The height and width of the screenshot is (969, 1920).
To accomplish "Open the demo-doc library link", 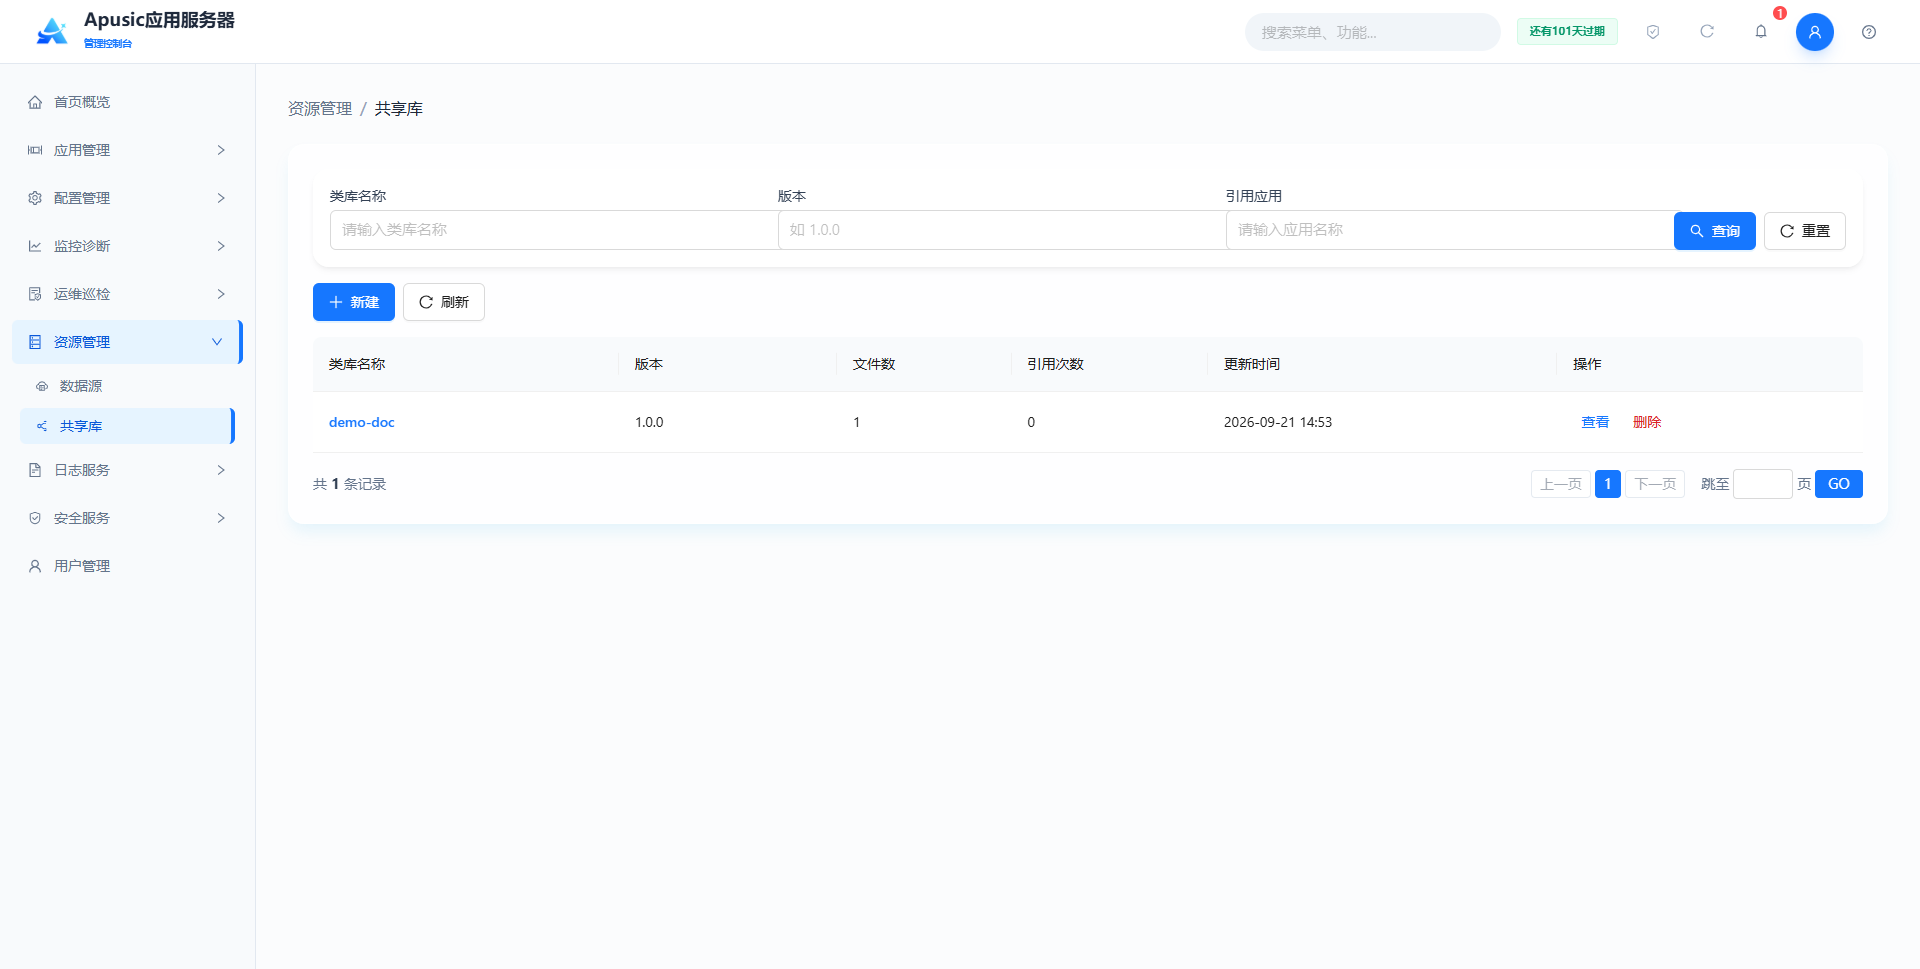I will [362, 422].
